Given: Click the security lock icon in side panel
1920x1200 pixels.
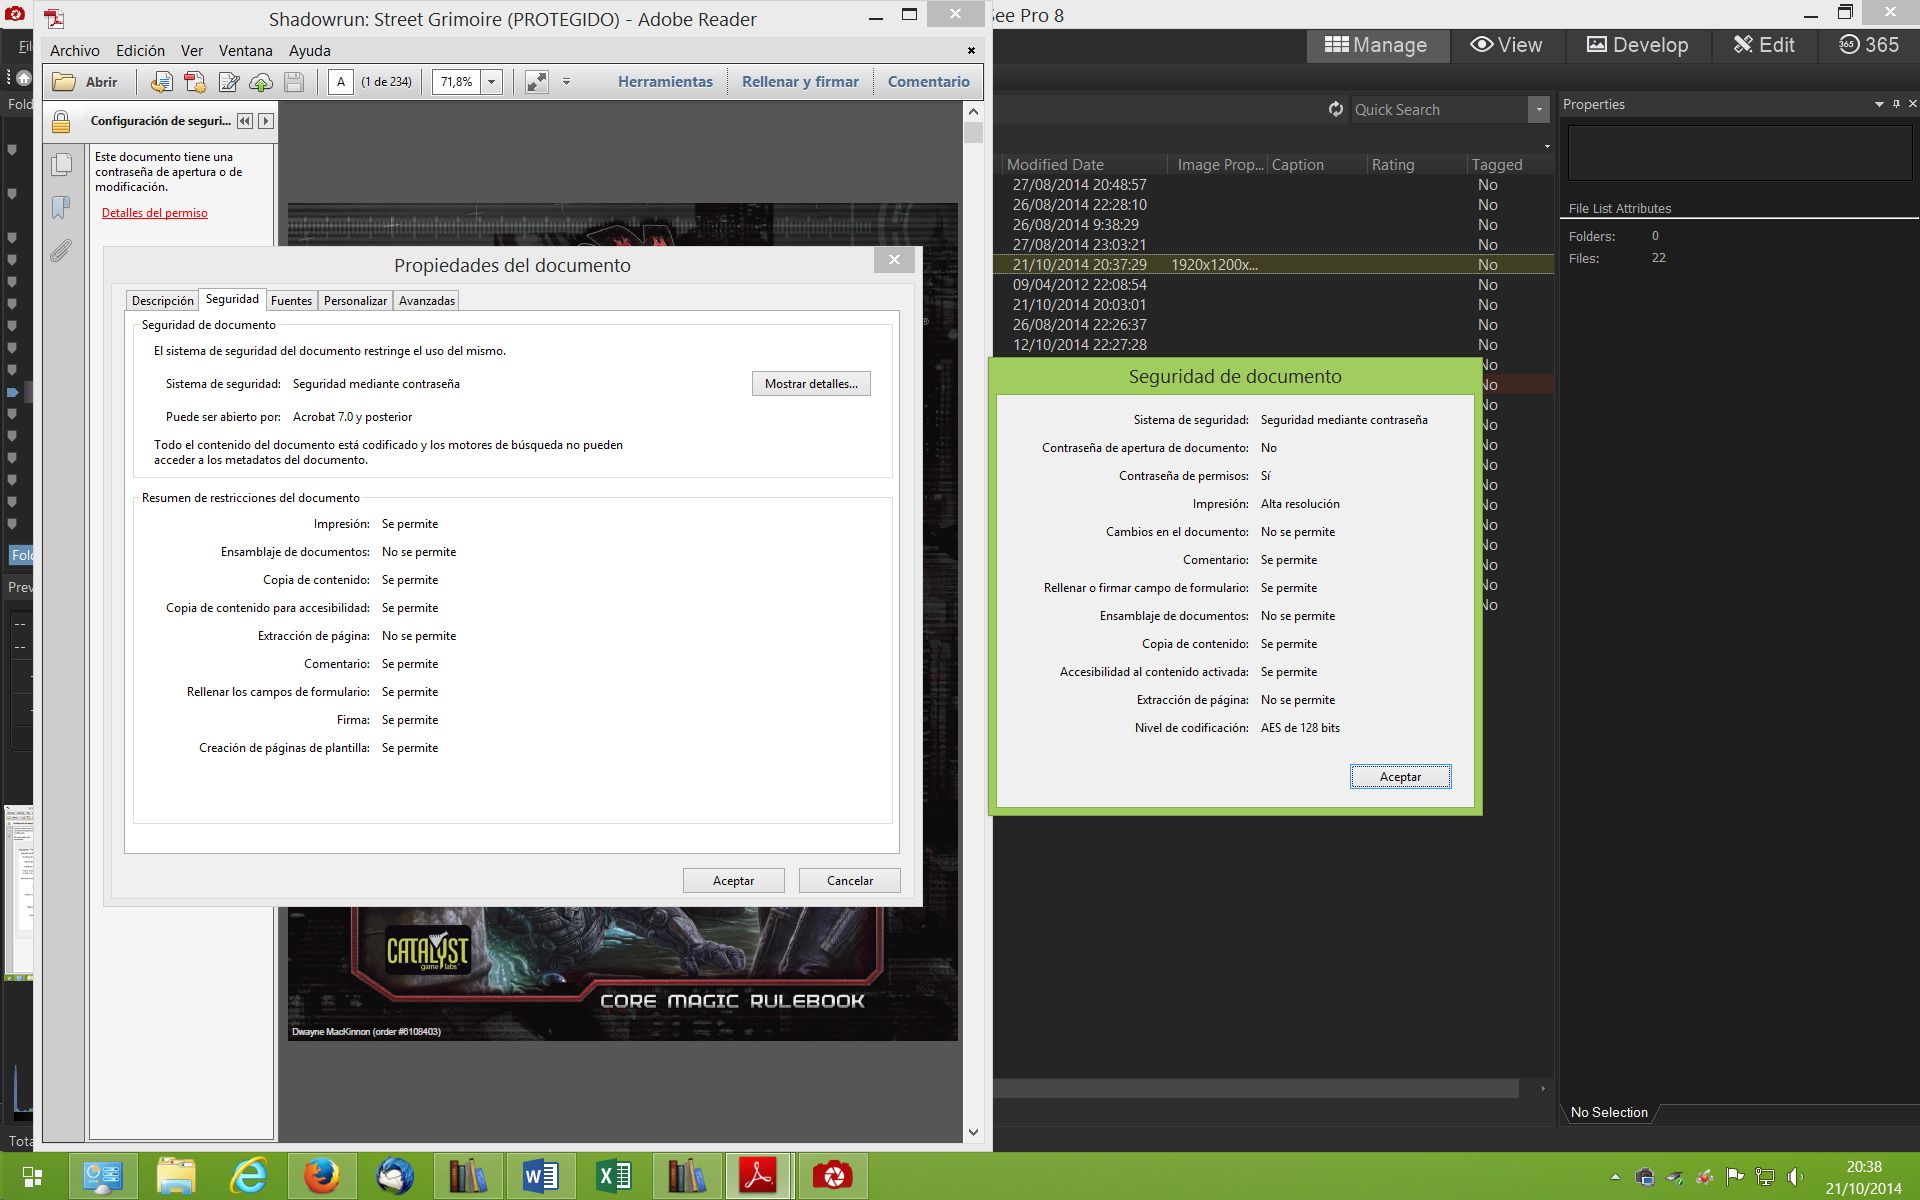Looking at the screenshot, I should [x=61, y=122].
